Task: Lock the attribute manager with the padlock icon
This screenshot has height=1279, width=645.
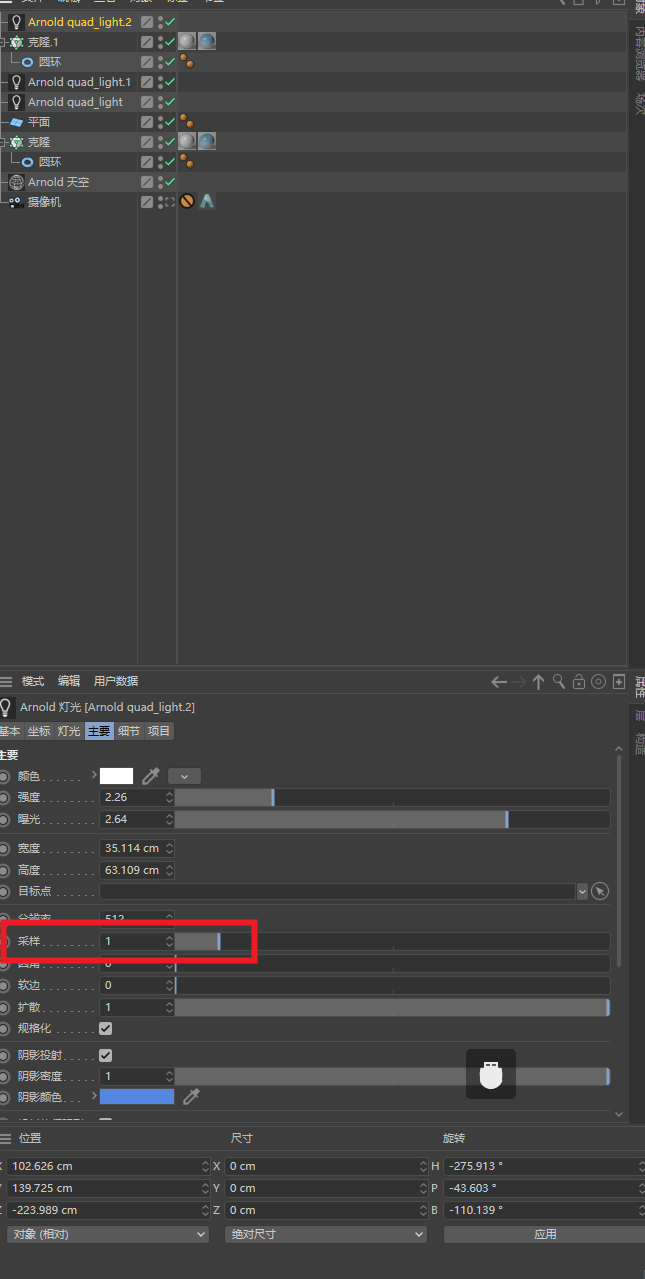Action: (579, 682)
